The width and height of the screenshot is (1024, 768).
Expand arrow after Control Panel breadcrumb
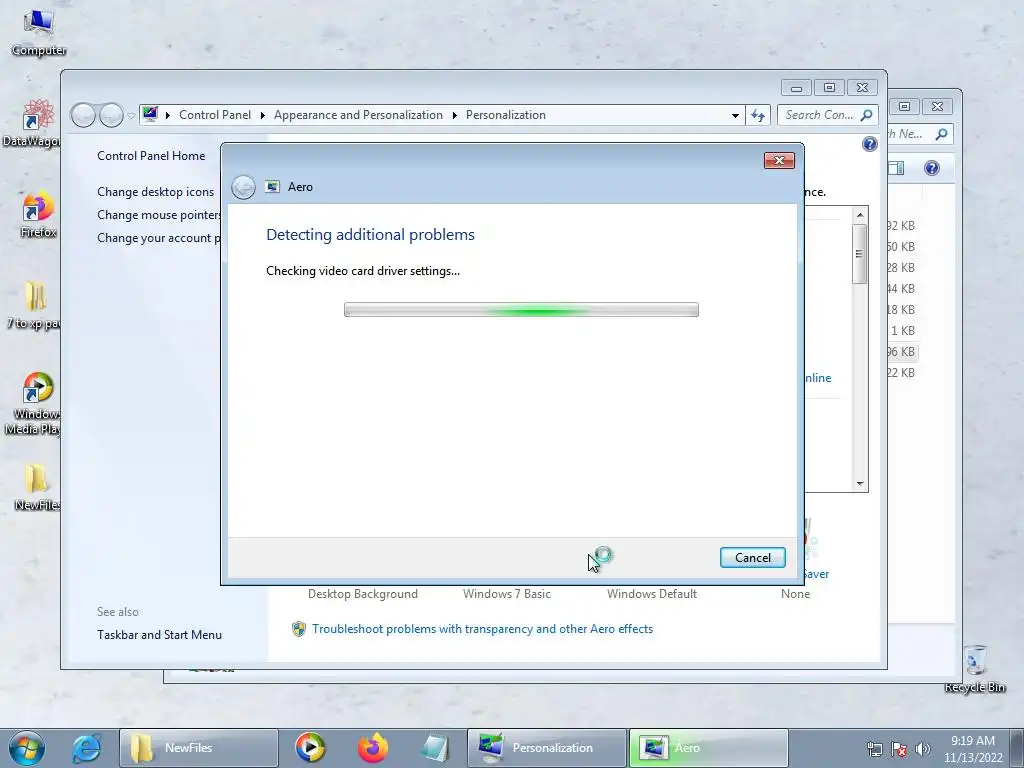263,116
